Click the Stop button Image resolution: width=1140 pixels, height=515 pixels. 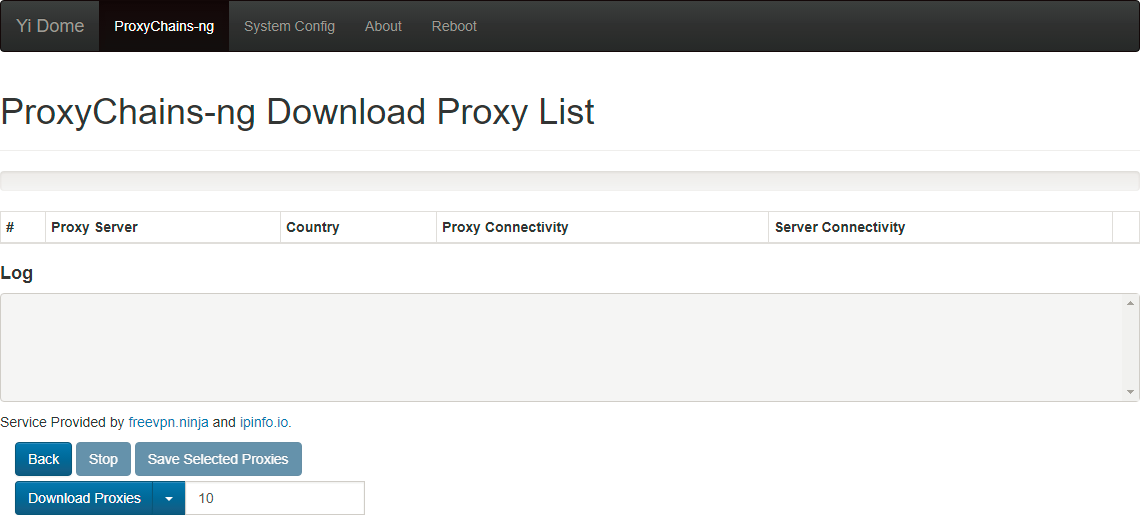[103, 459]
